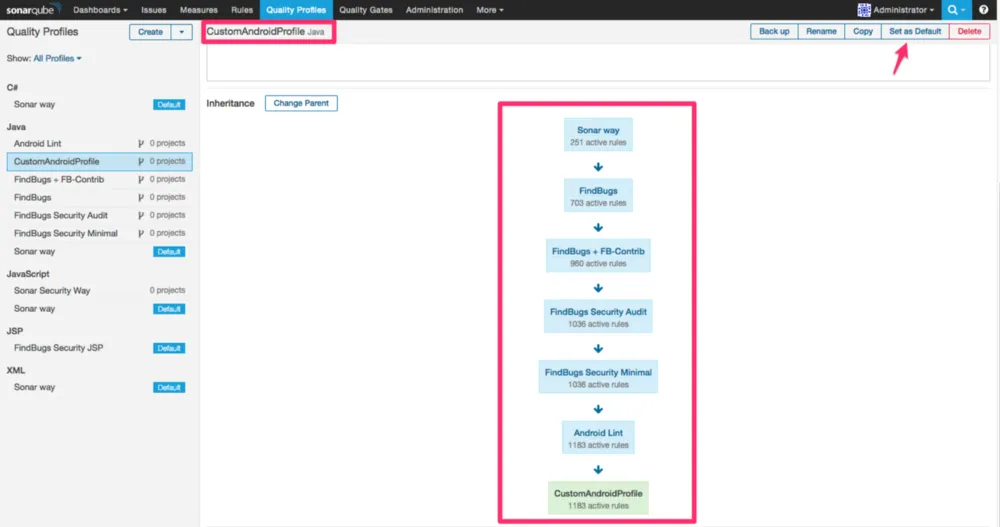This screenshot has width=1000, height=527.
Task: Go to the Quality Gates tab
Action: coord(366,10)
